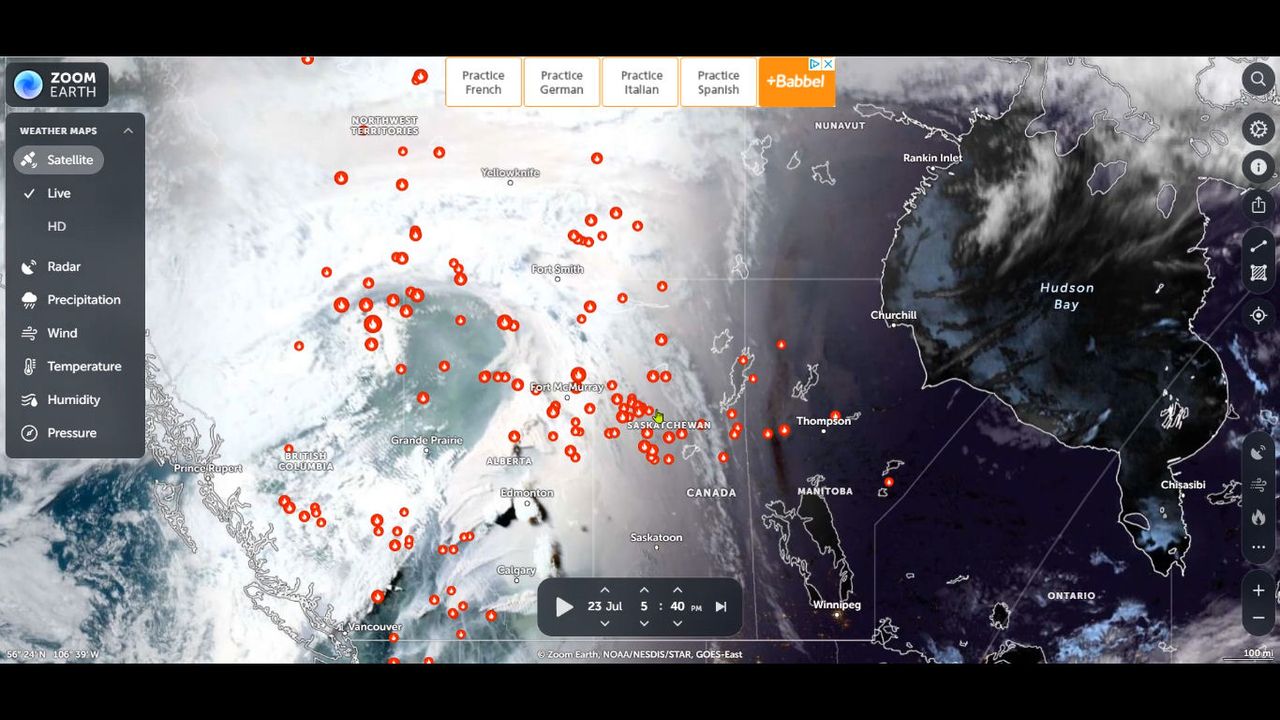Click the info icon button
The image size is (1280, 720).
pyautogui.click(x=1258, y=167)
